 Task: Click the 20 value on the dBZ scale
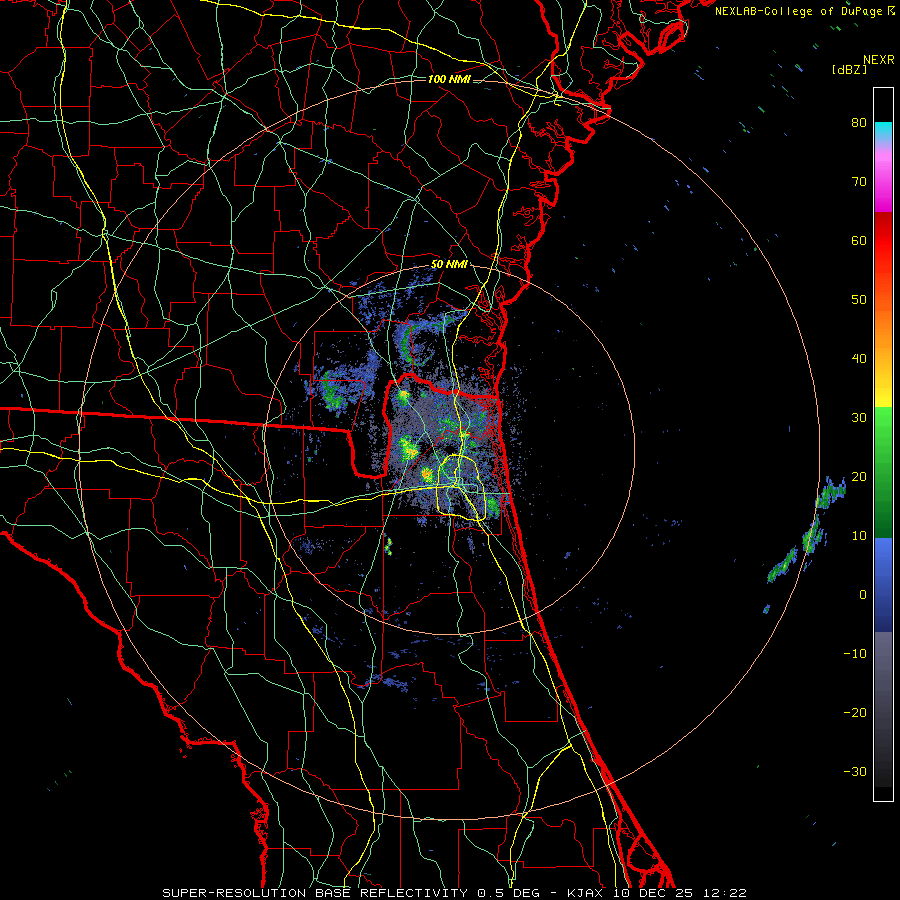pyautogui.click(x=859, y=477)
